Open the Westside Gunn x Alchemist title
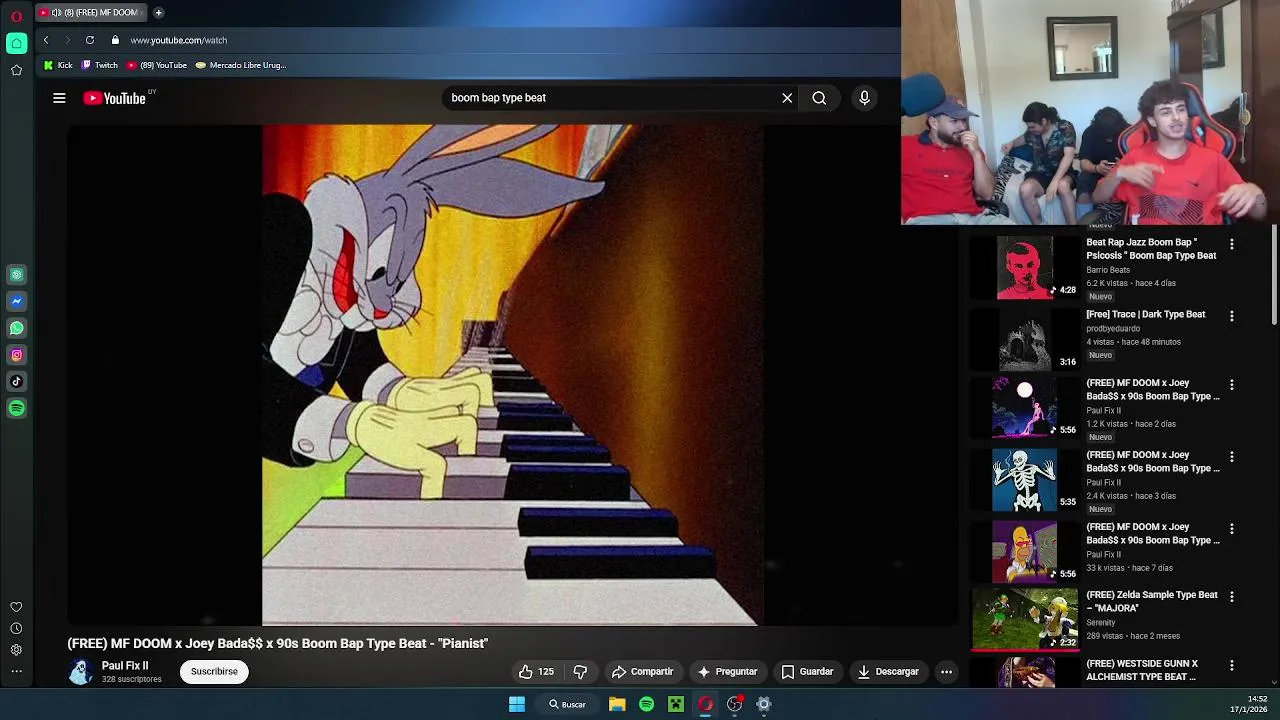 coord(1142,670)
